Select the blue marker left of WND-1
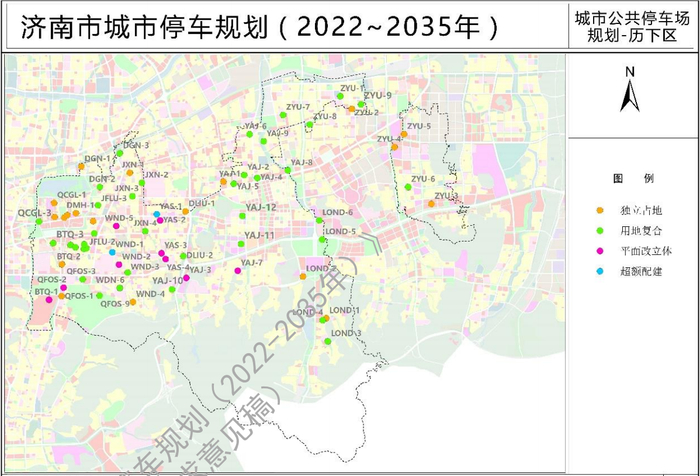 point(112,252)
